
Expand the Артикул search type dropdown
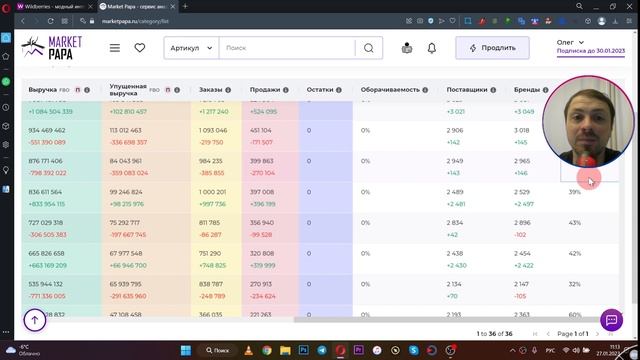(191, 48)
